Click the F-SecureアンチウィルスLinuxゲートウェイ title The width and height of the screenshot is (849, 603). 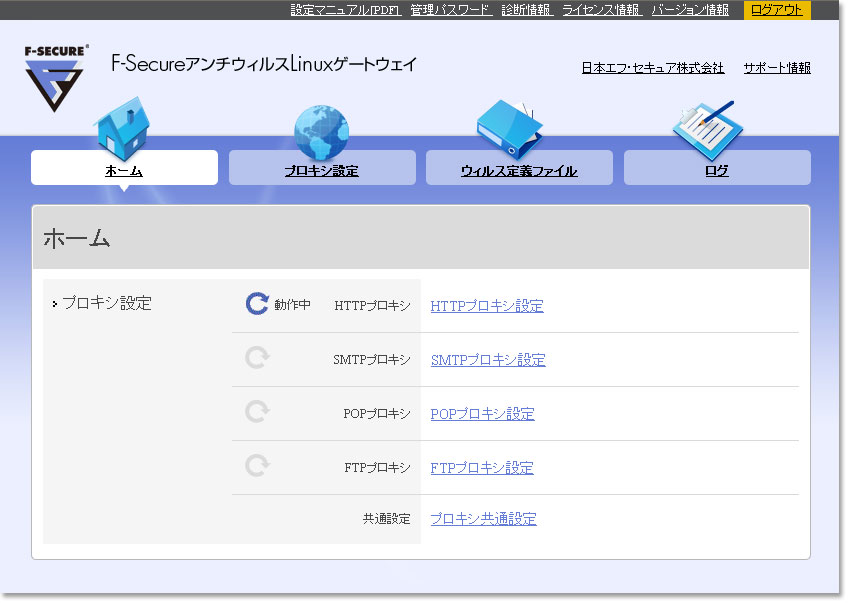264,64
